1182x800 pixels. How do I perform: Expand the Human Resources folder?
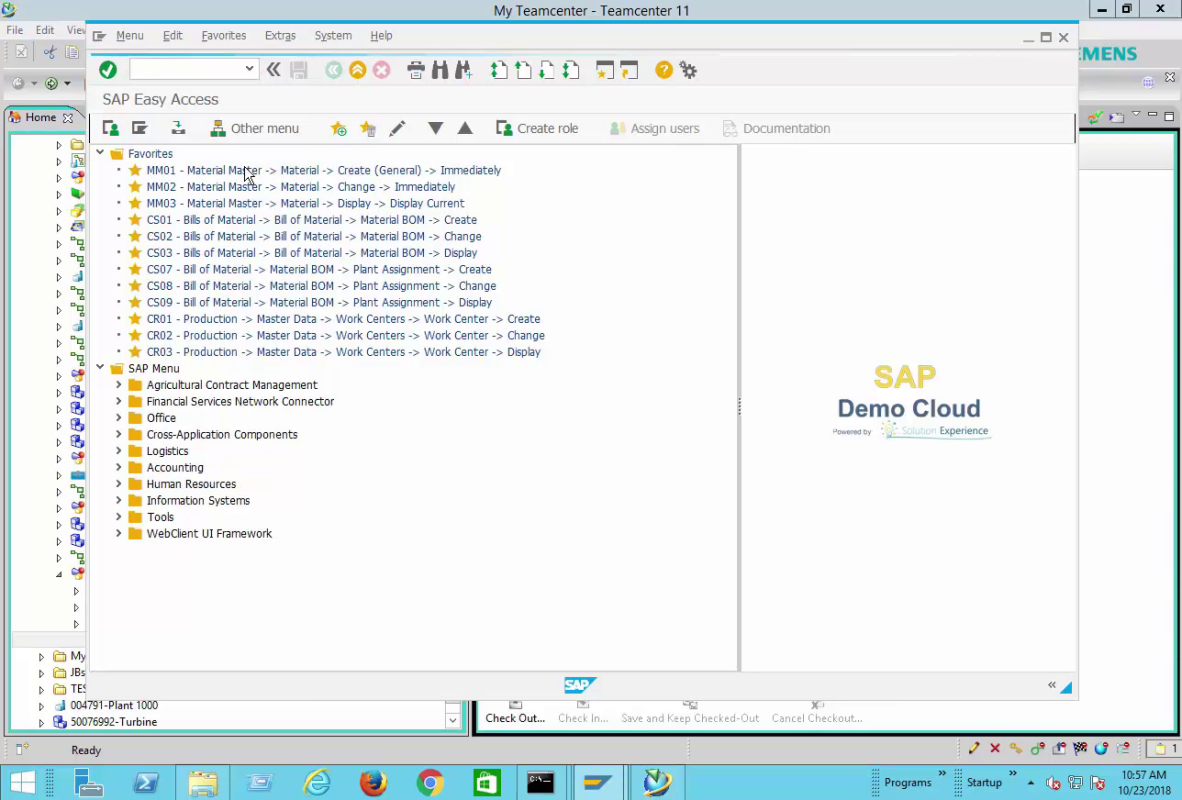[x=118, y=484]
